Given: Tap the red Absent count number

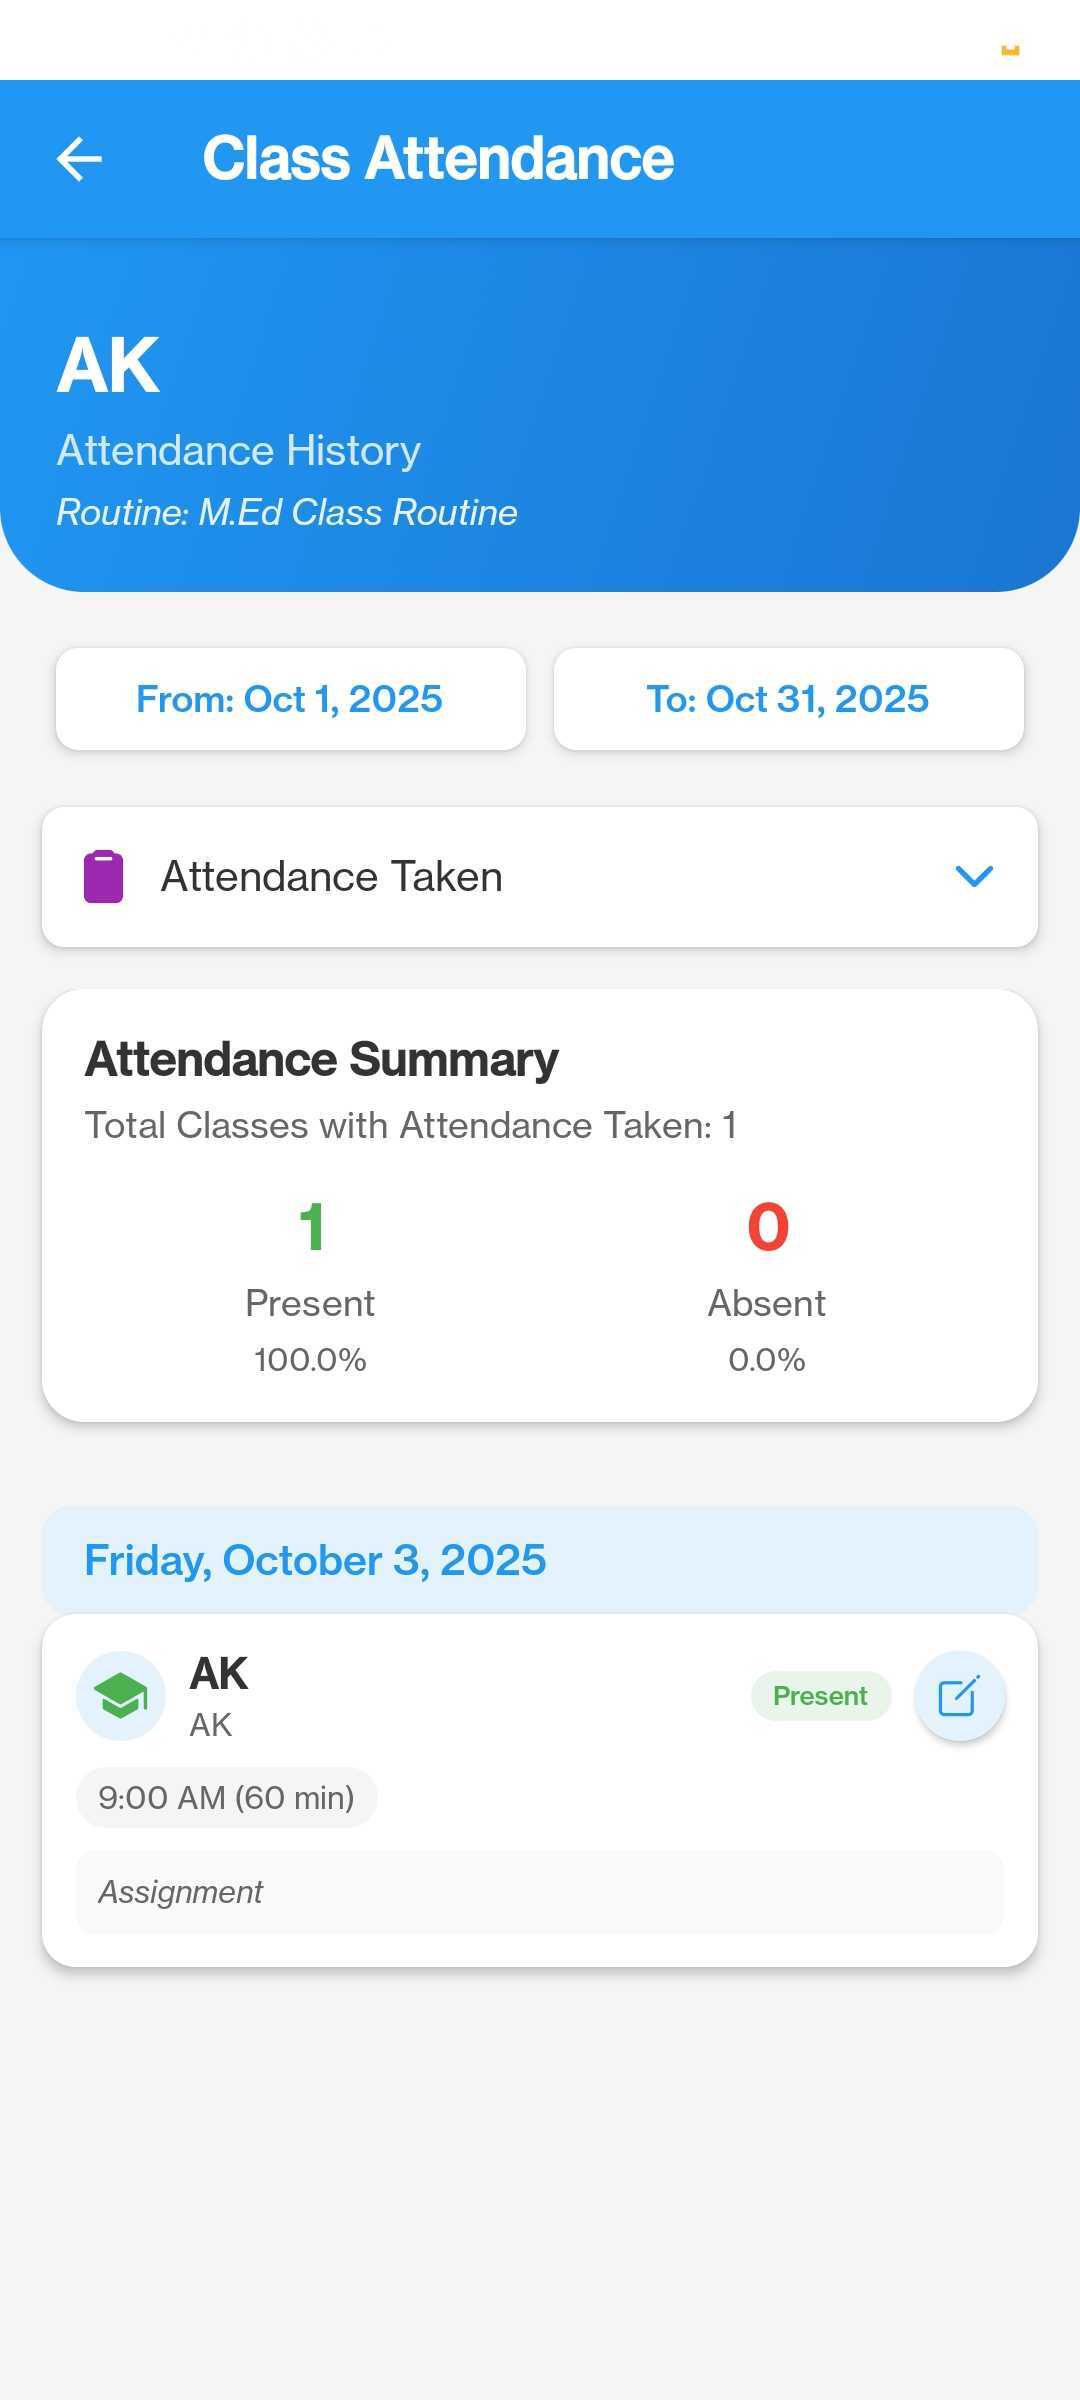Looking at the screenshot, I should pos(767,1227).
